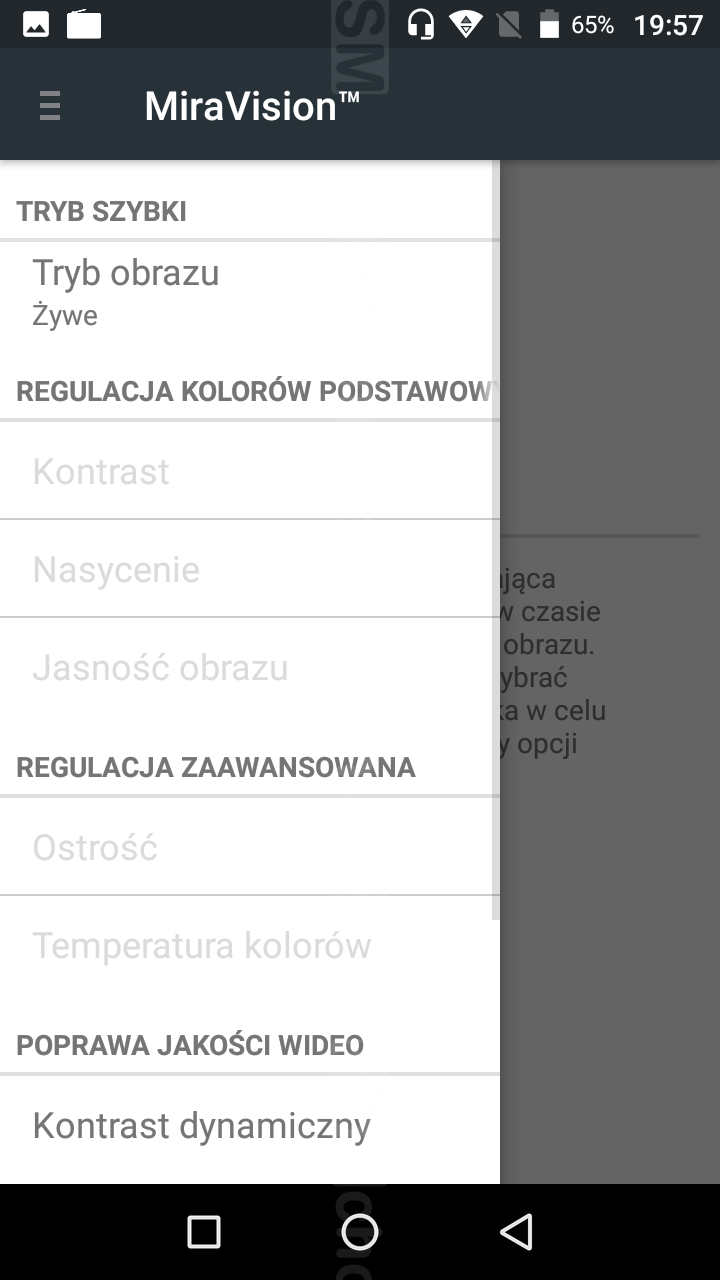Tap the hamburger menu icon
The width and height of the screenshot is (720, 1280).
click(50, 105)
